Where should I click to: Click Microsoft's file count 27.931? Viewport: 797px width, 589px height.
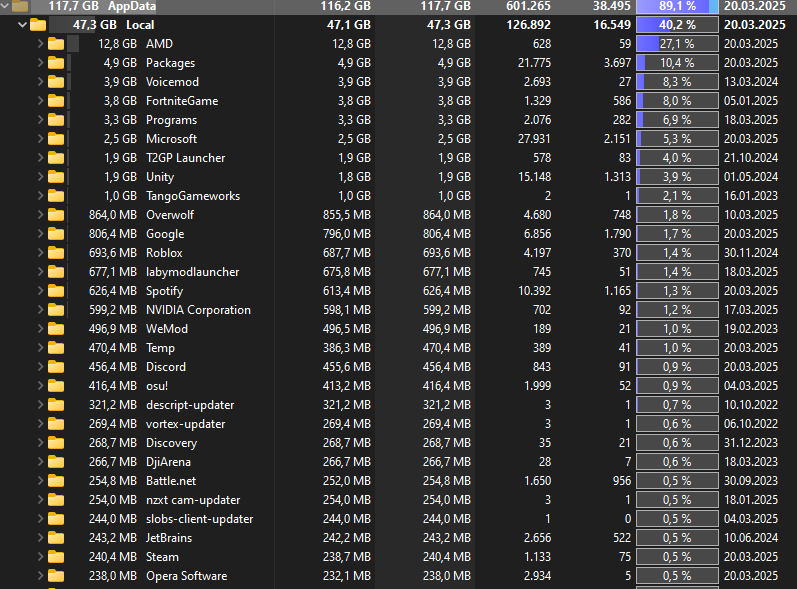pyautogui.click(x=534, y=139)
